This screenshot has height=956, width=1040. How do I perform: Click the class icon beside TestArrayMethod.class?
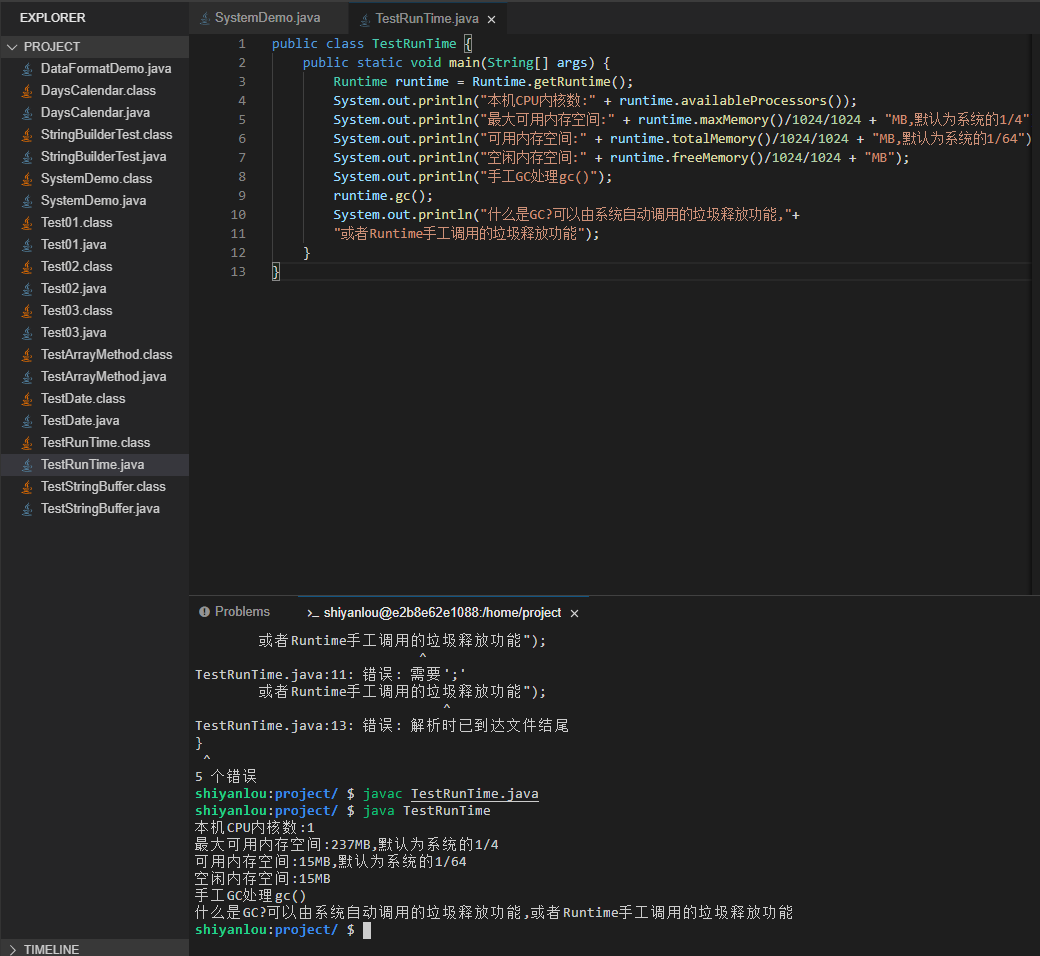click(x=27, y=355)
